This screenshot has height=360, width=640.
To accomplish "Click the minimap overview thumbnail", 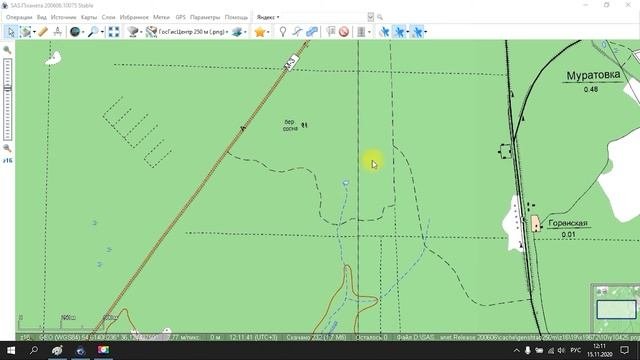I will (616, 308).
